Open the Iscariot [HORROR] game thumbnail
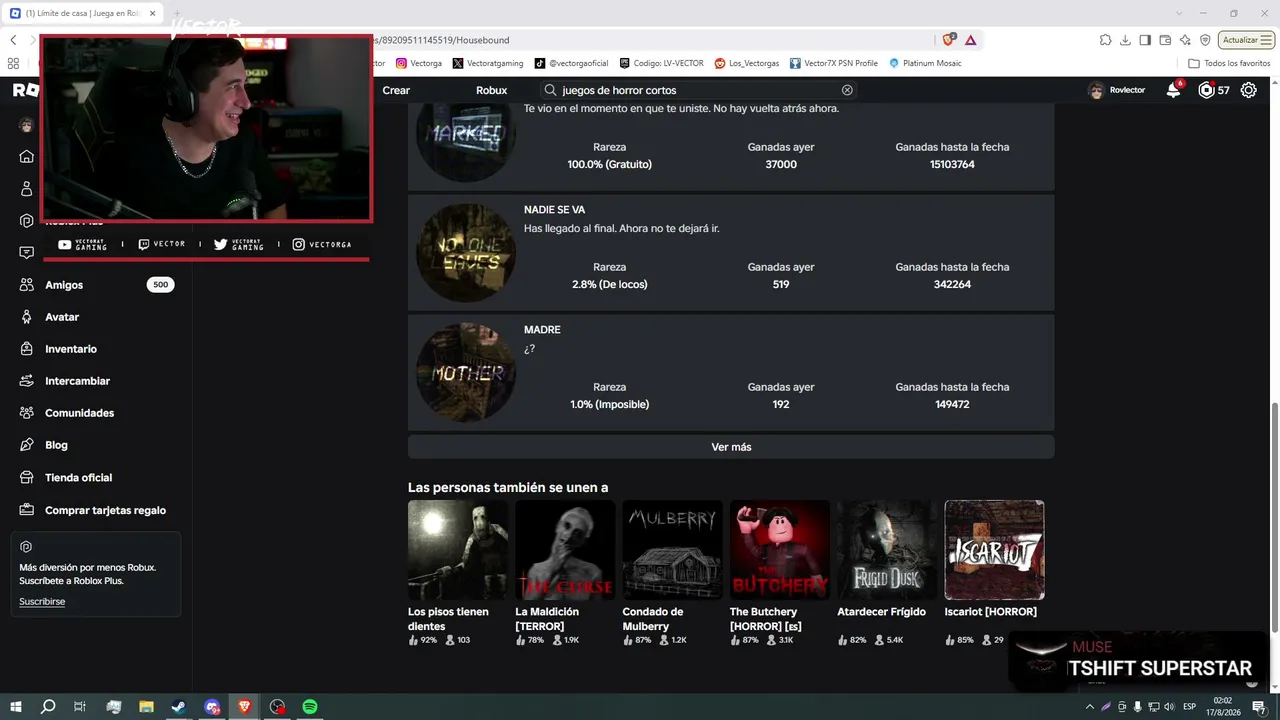1280x720 pixels. [994, 550]
